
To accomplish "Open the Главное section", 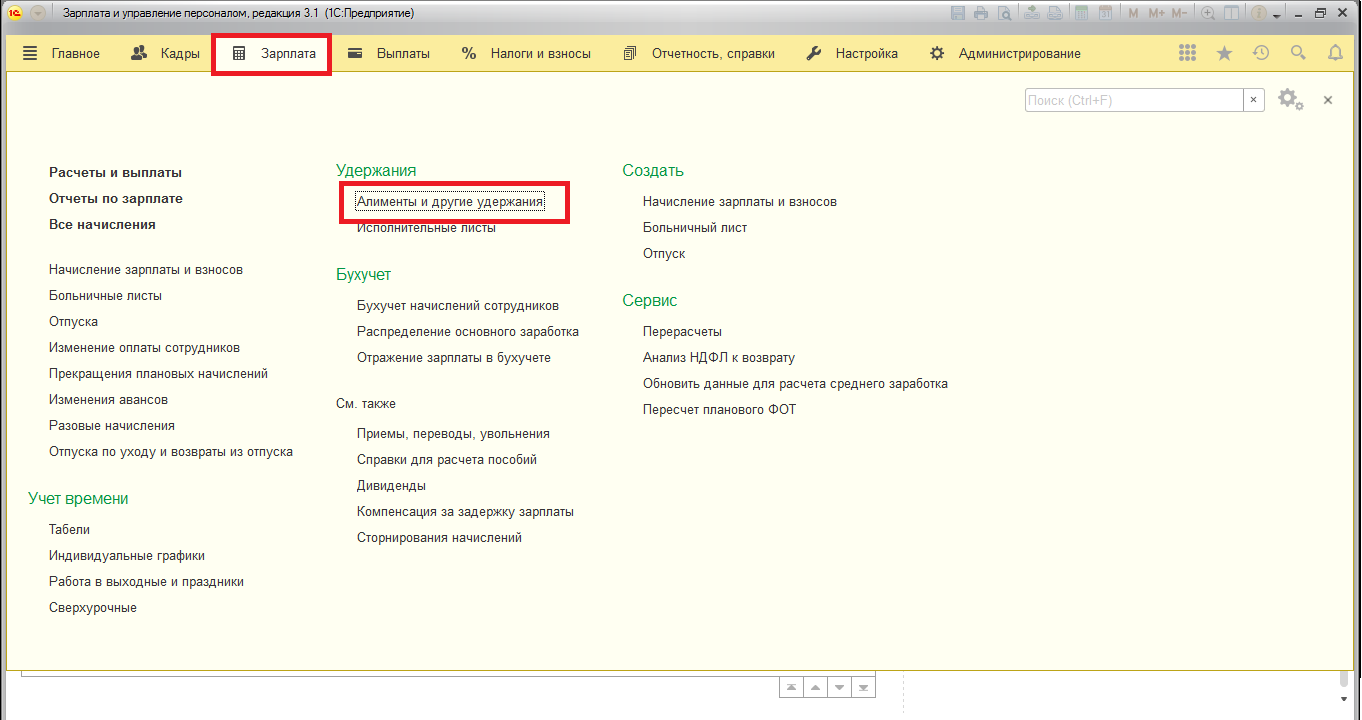I will pyautogui.click(x=61, y=53).
